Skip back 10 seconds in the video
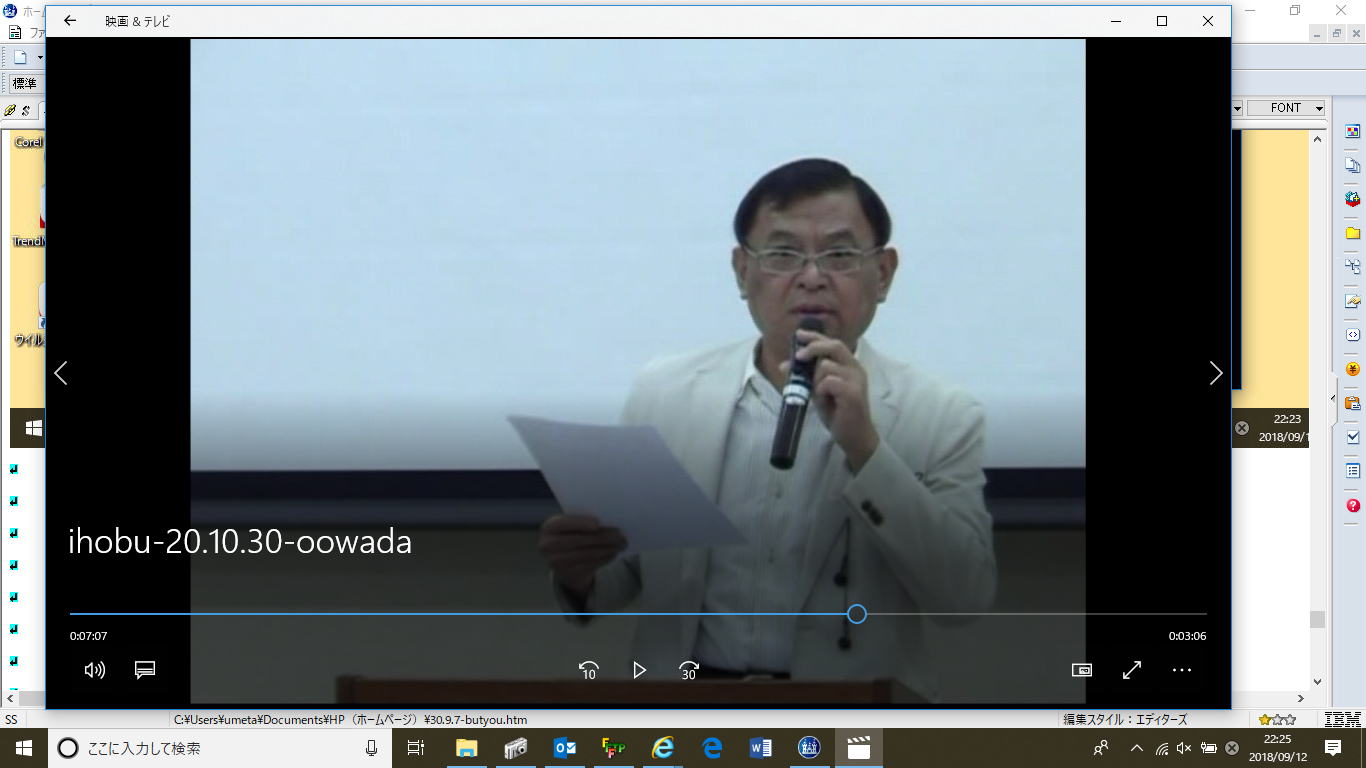Image resolution: width=1366 pixels, height=768 pixels. [x=588, y=670]
